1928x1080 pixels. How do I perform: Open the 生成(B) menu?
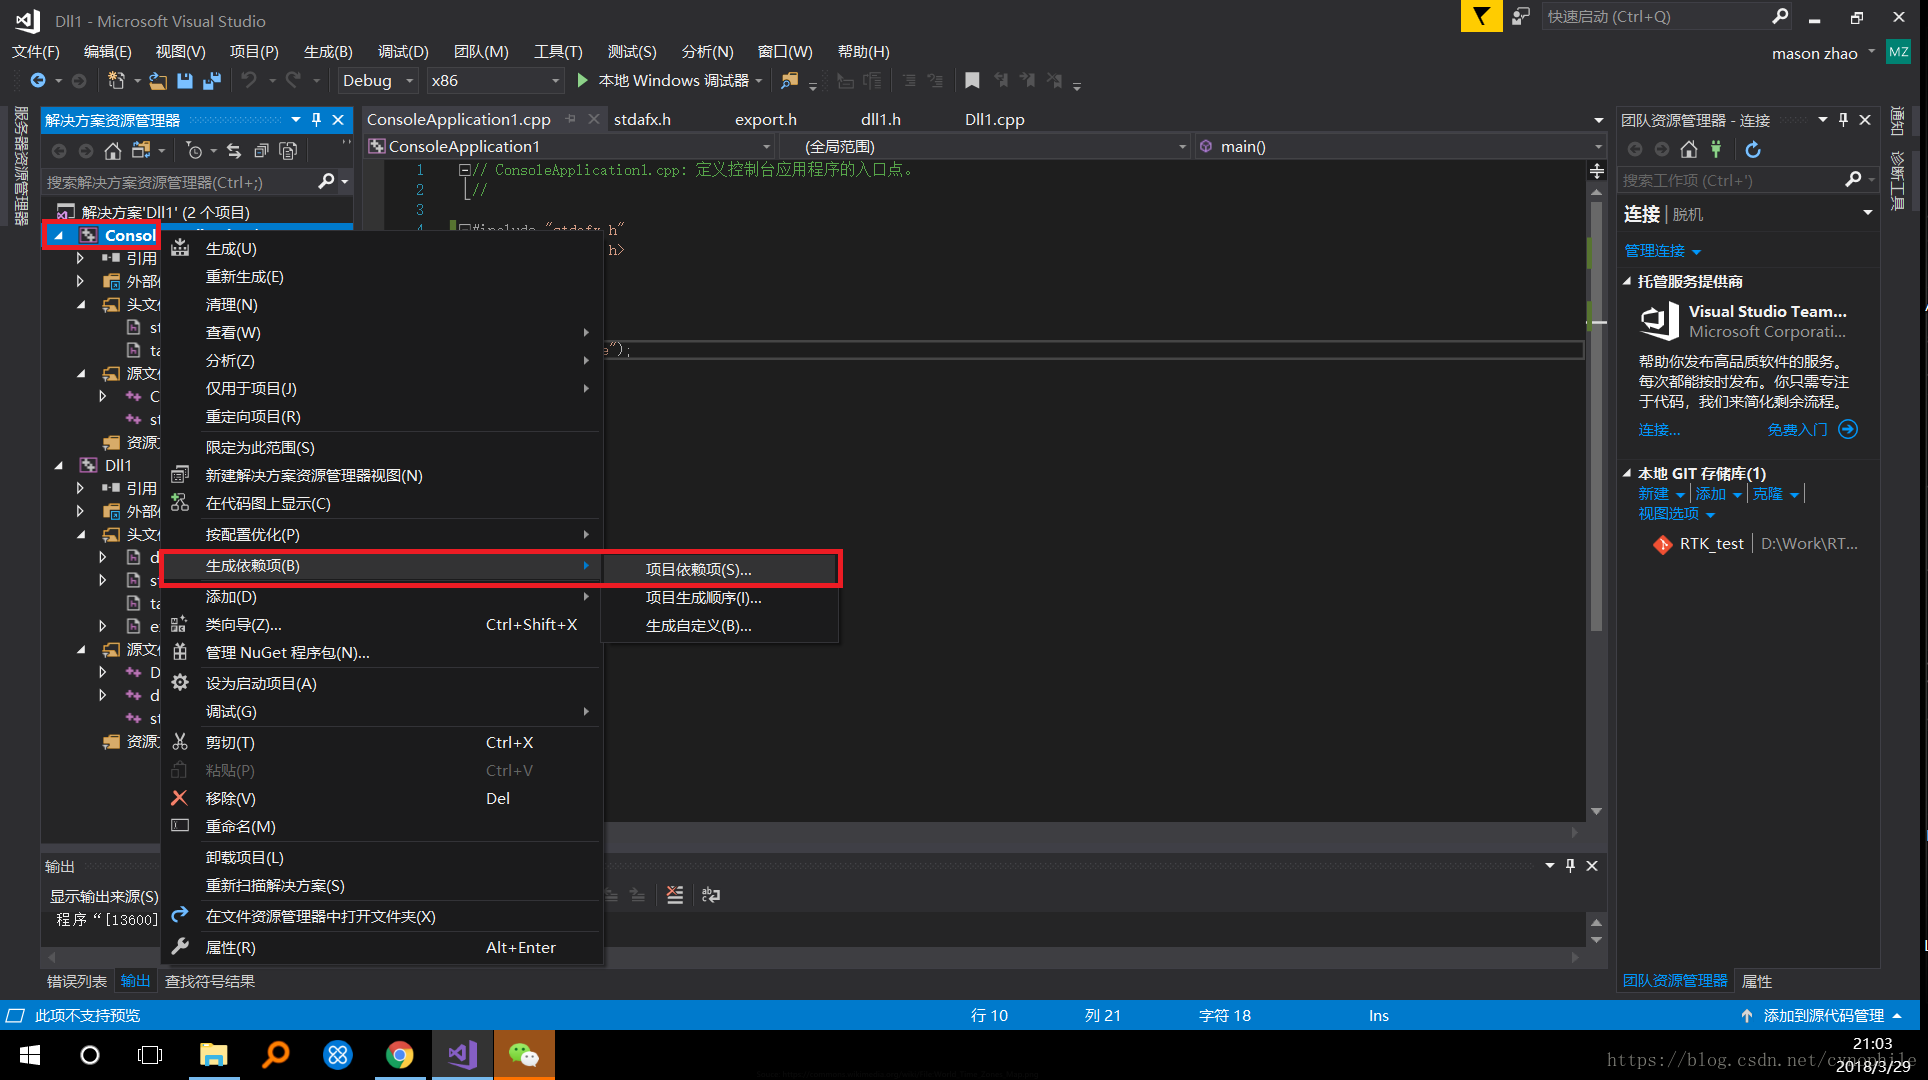pos(328,51)
